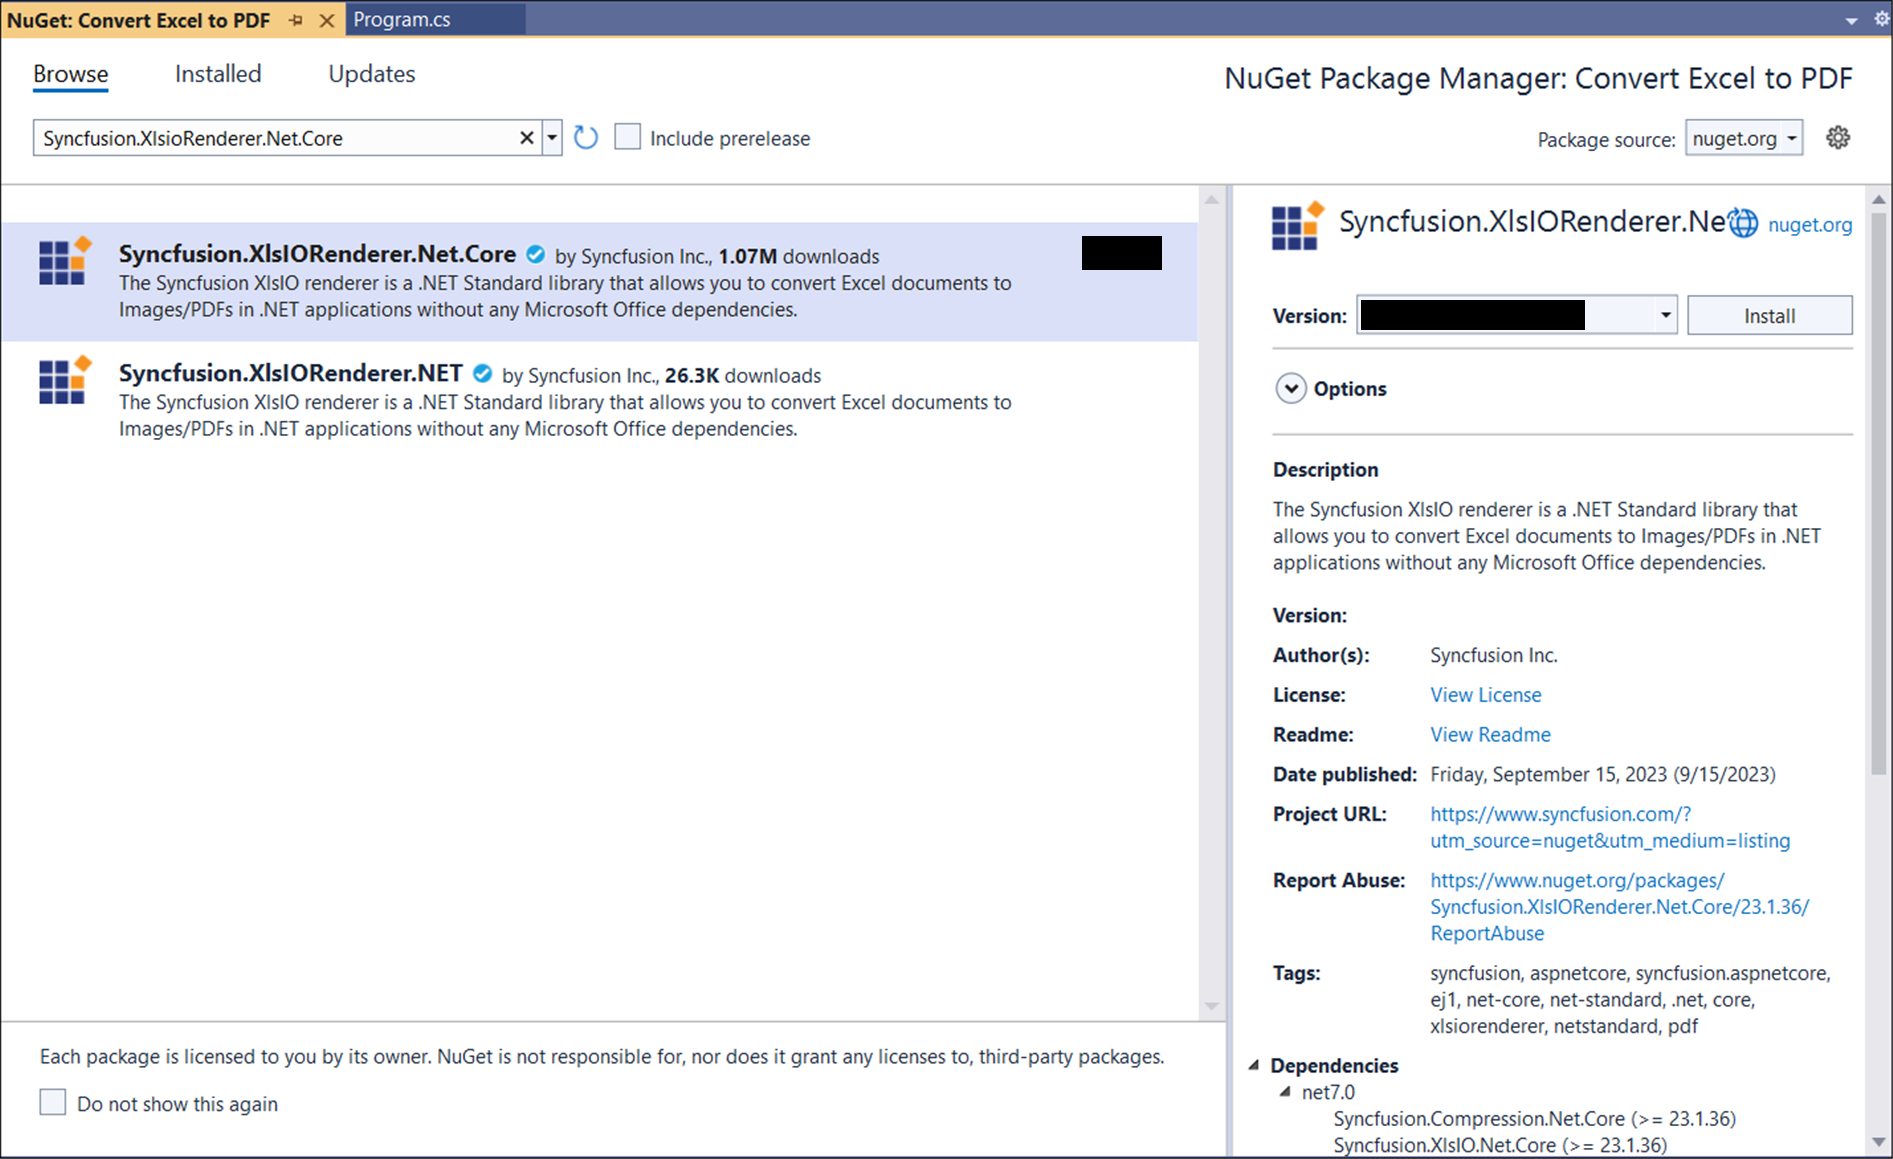This screenshot has height=1159, width=1893.
Task: Switch to the Updates tab
Action: [371, 74]
